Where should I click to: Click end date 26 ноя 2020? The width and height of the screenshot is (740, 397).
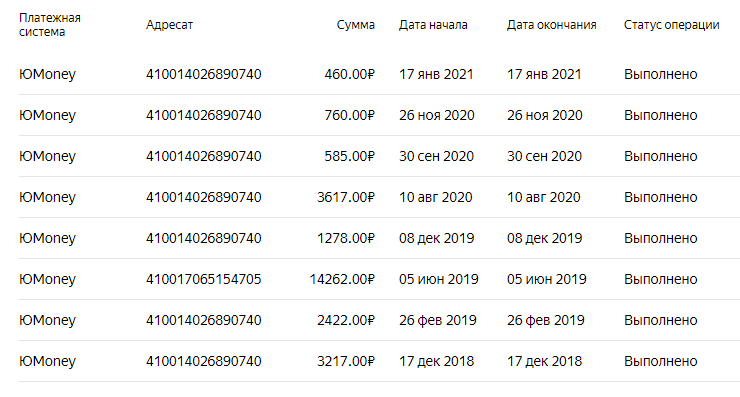pyautogui.click(x=545, y=115)
